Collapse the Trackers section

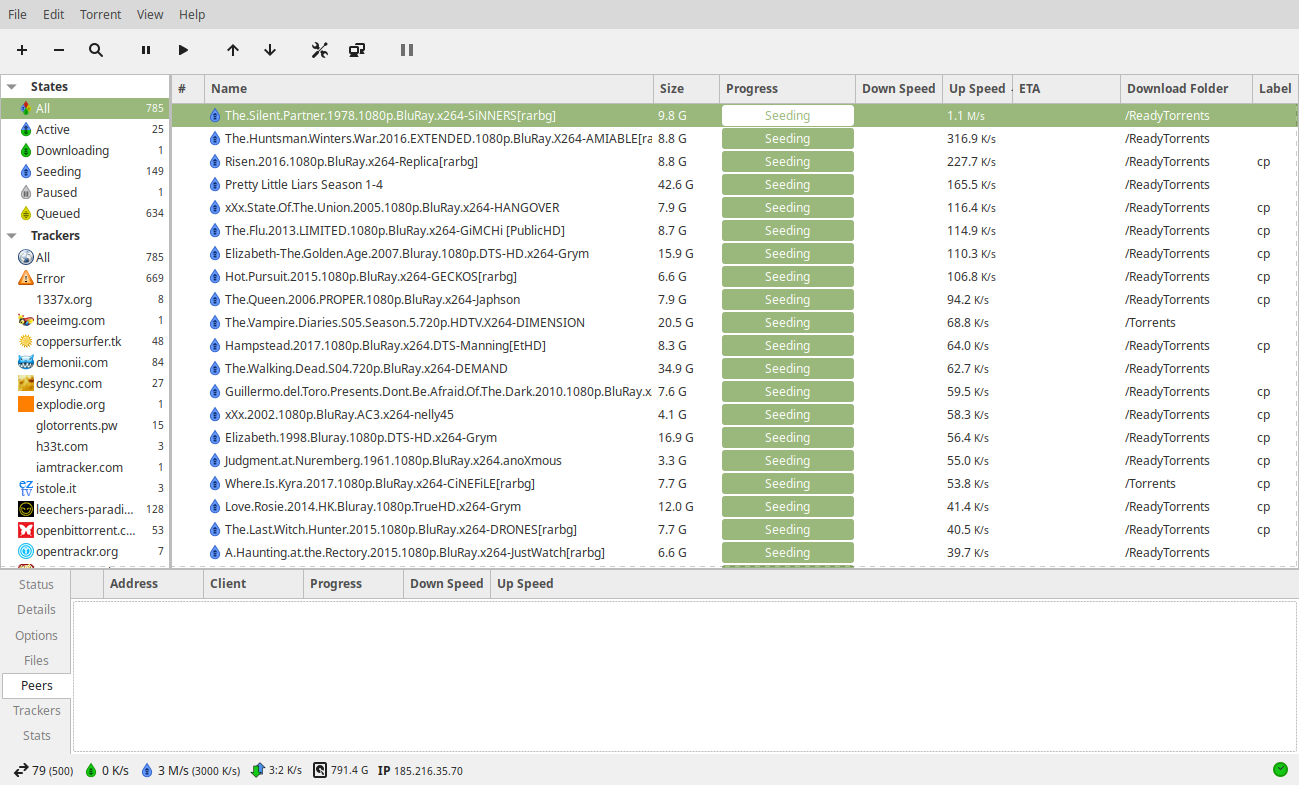(12, 236)
